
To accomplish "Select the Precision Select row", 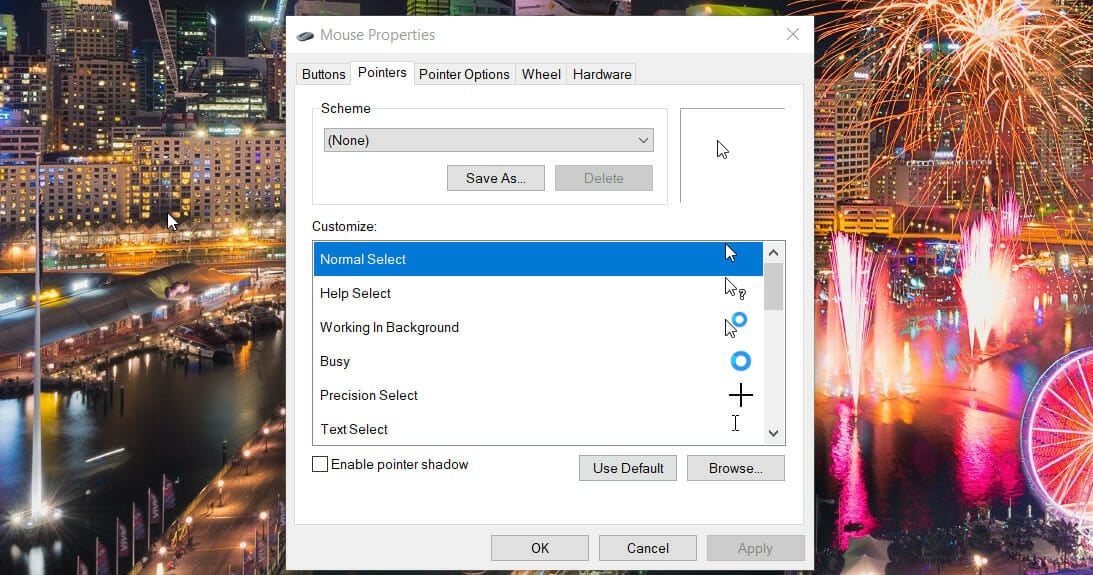I will click(x=538, y=395).
